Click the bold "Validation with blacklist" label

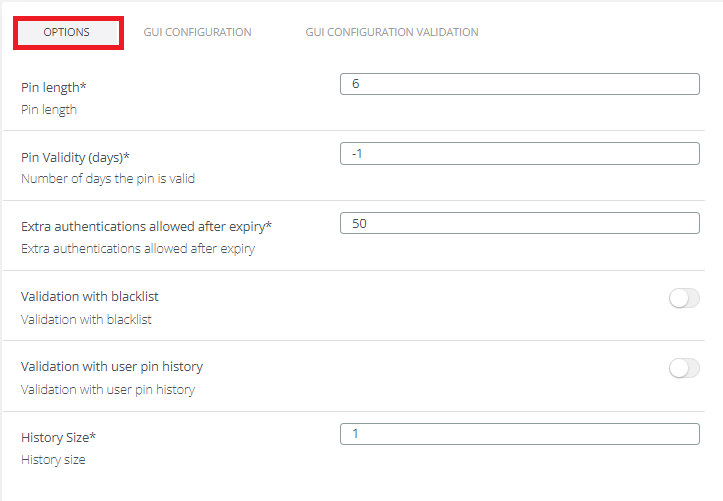[x=90, y=297]
